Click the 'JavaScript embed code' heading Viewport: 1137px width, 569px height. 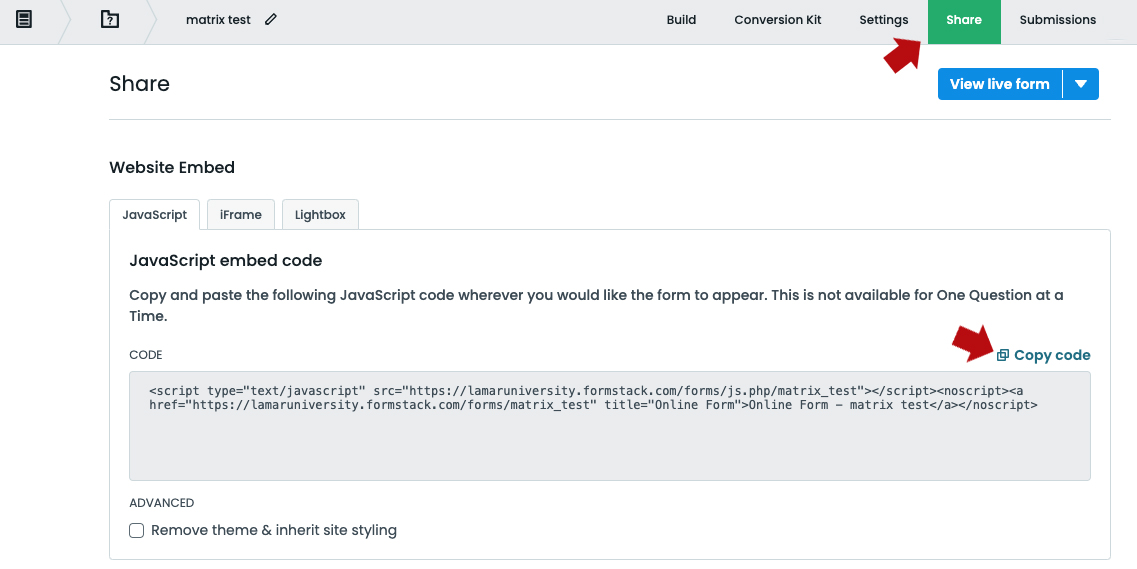pyautogui.click(x=226, y=261)
